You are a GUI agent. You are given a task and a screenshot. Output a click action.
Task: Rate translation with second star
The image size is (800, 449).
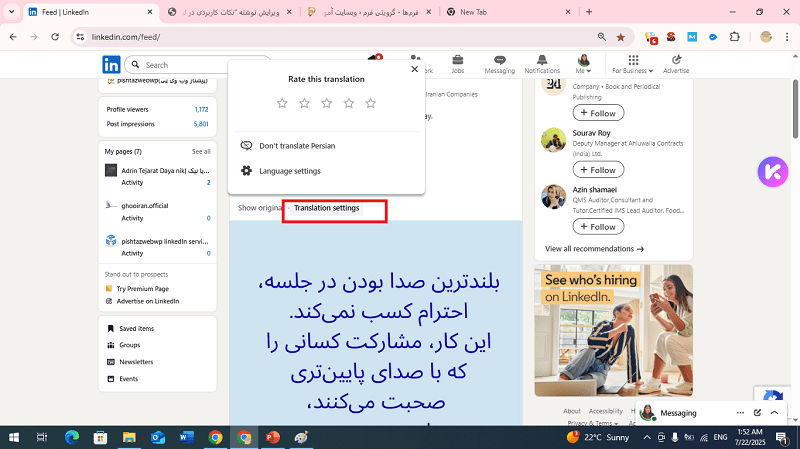305,104
